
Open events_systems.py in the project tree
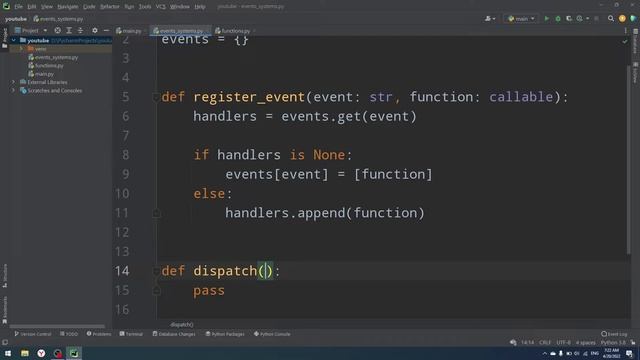53,57
